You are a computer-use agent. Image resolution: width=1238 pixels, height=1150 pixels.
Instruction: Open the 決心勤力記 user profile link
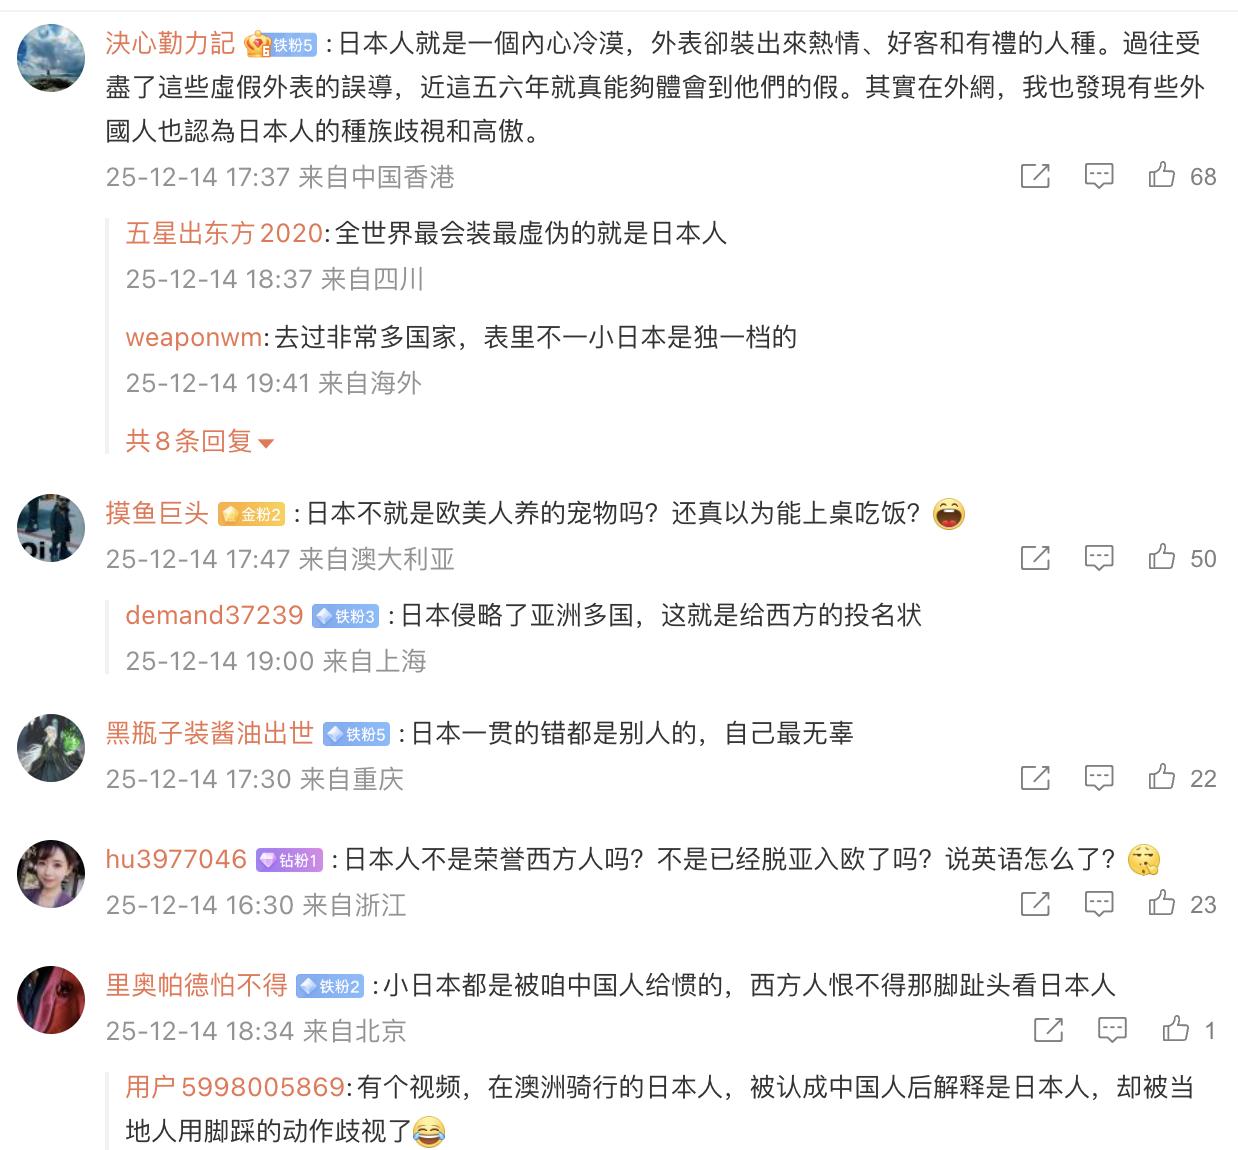pyautogui.click(x=170, y=43)
